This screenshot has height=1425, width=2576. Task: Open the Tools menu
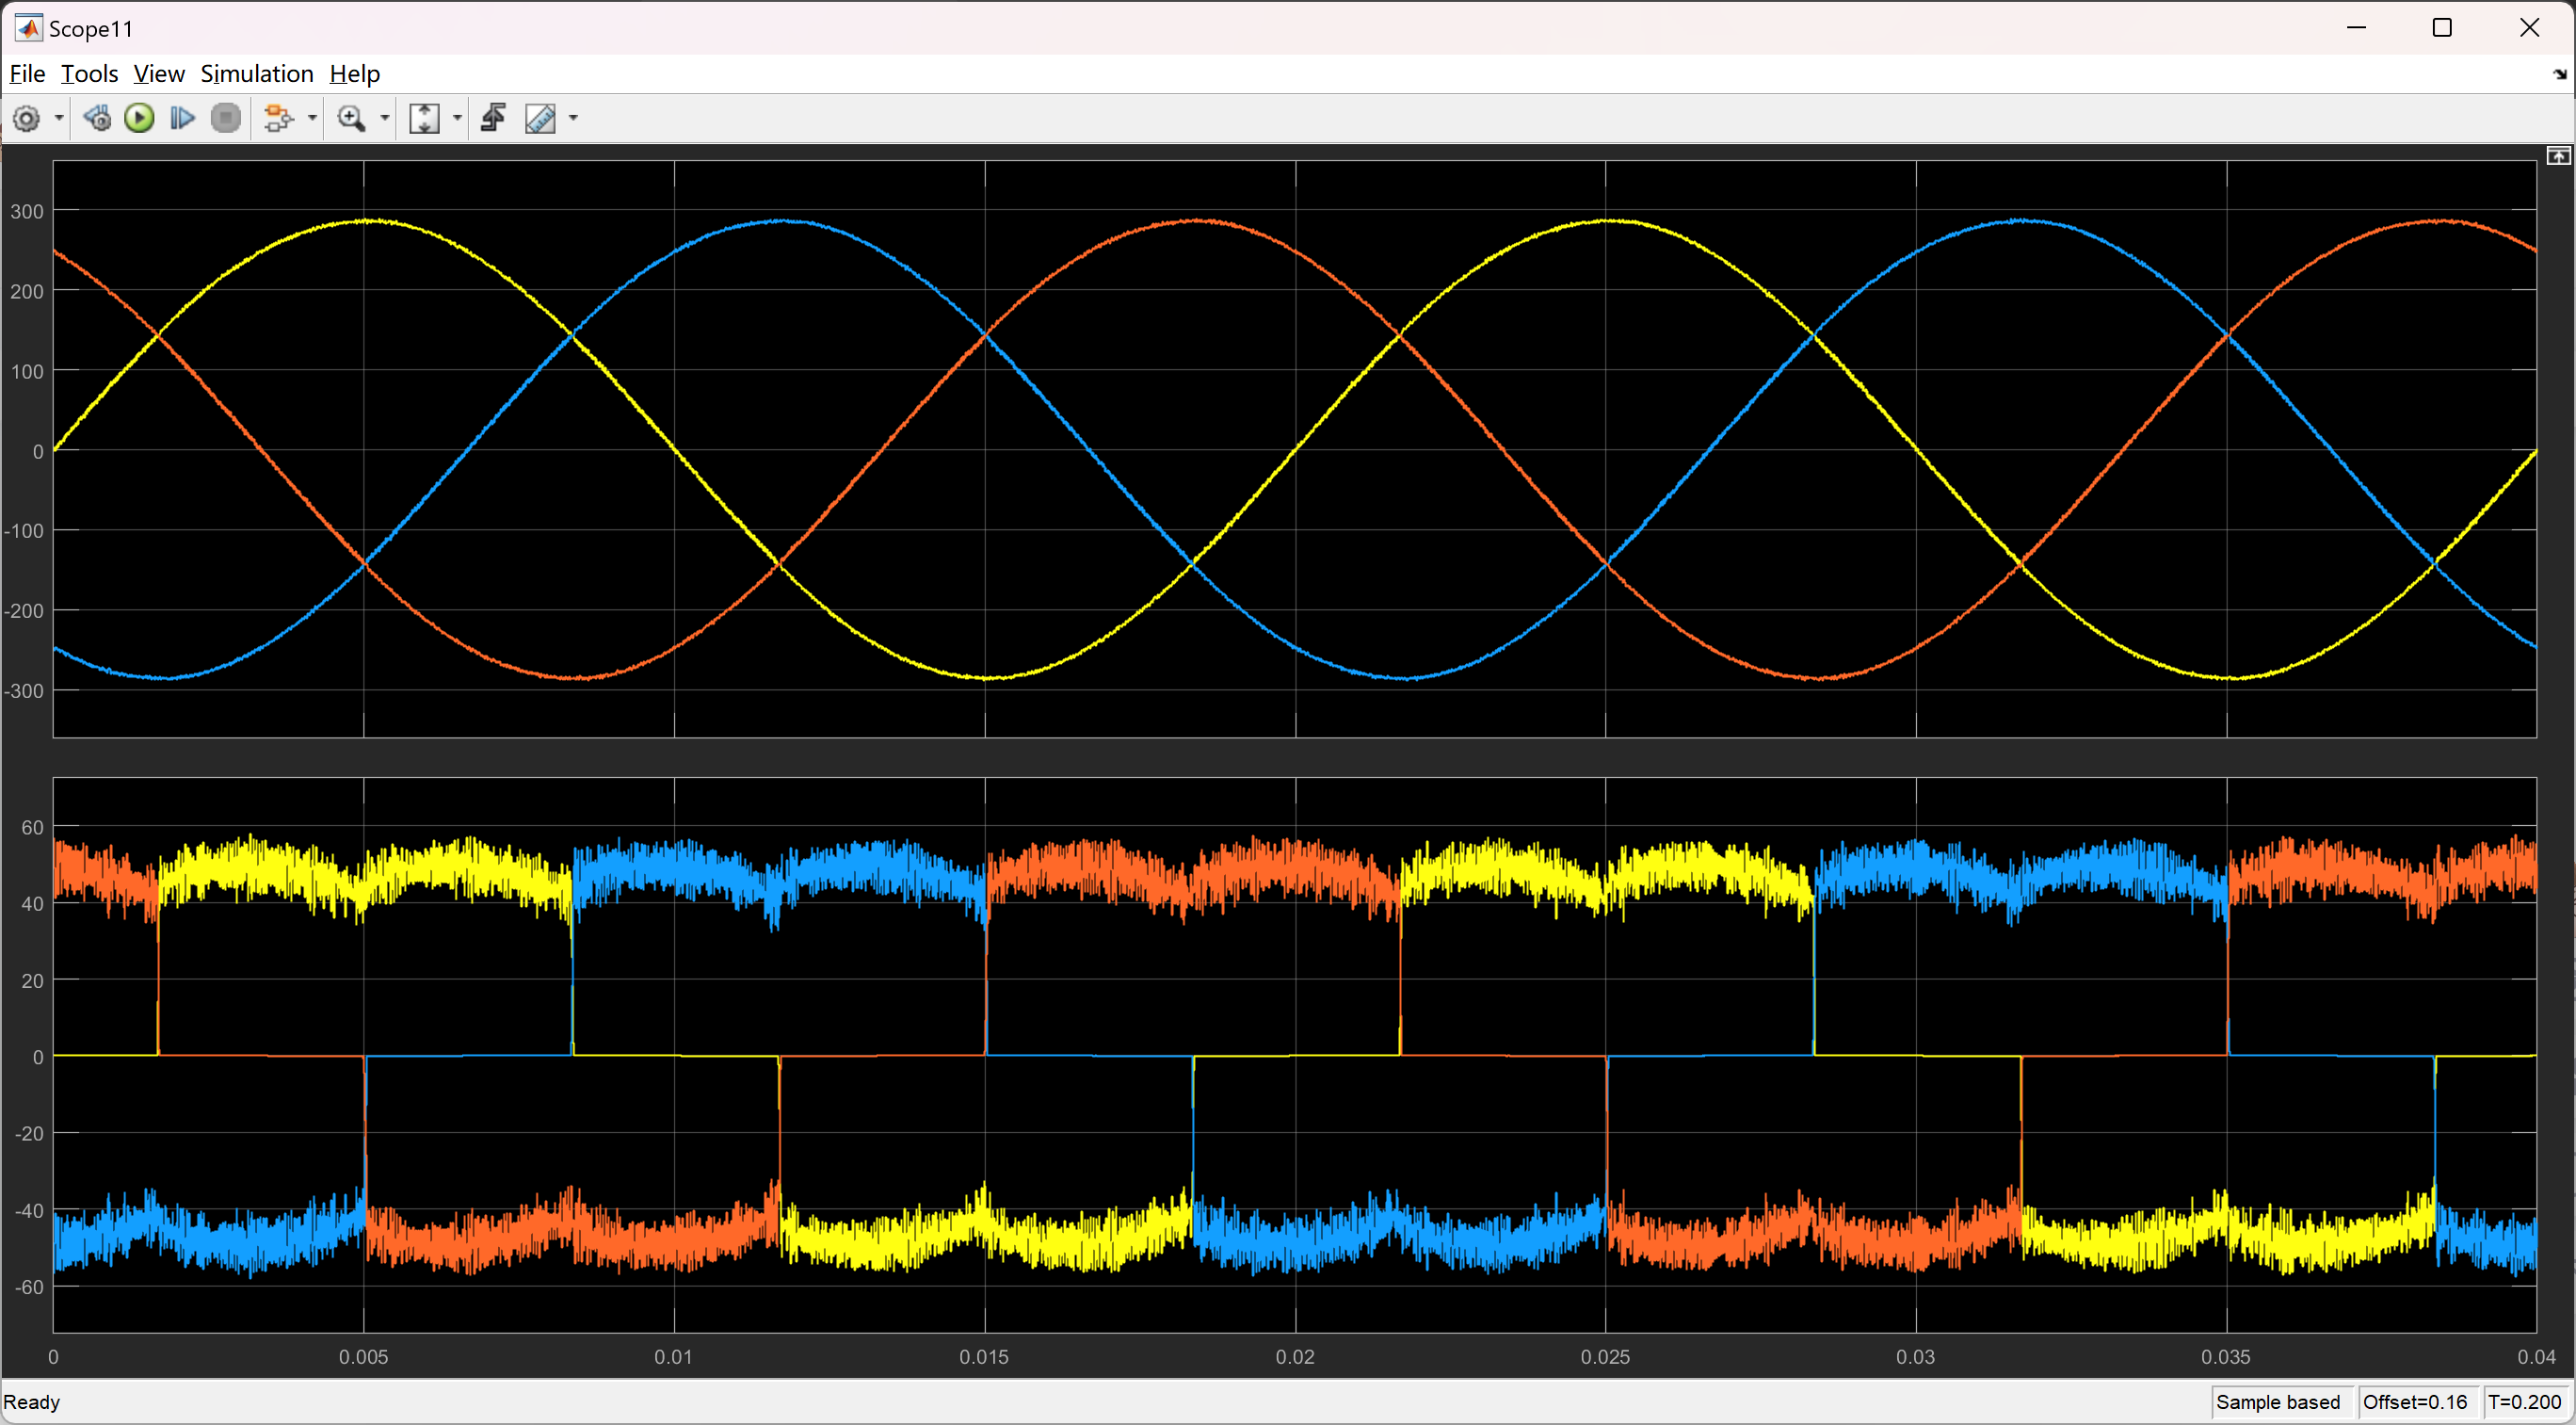click(89, 74)
